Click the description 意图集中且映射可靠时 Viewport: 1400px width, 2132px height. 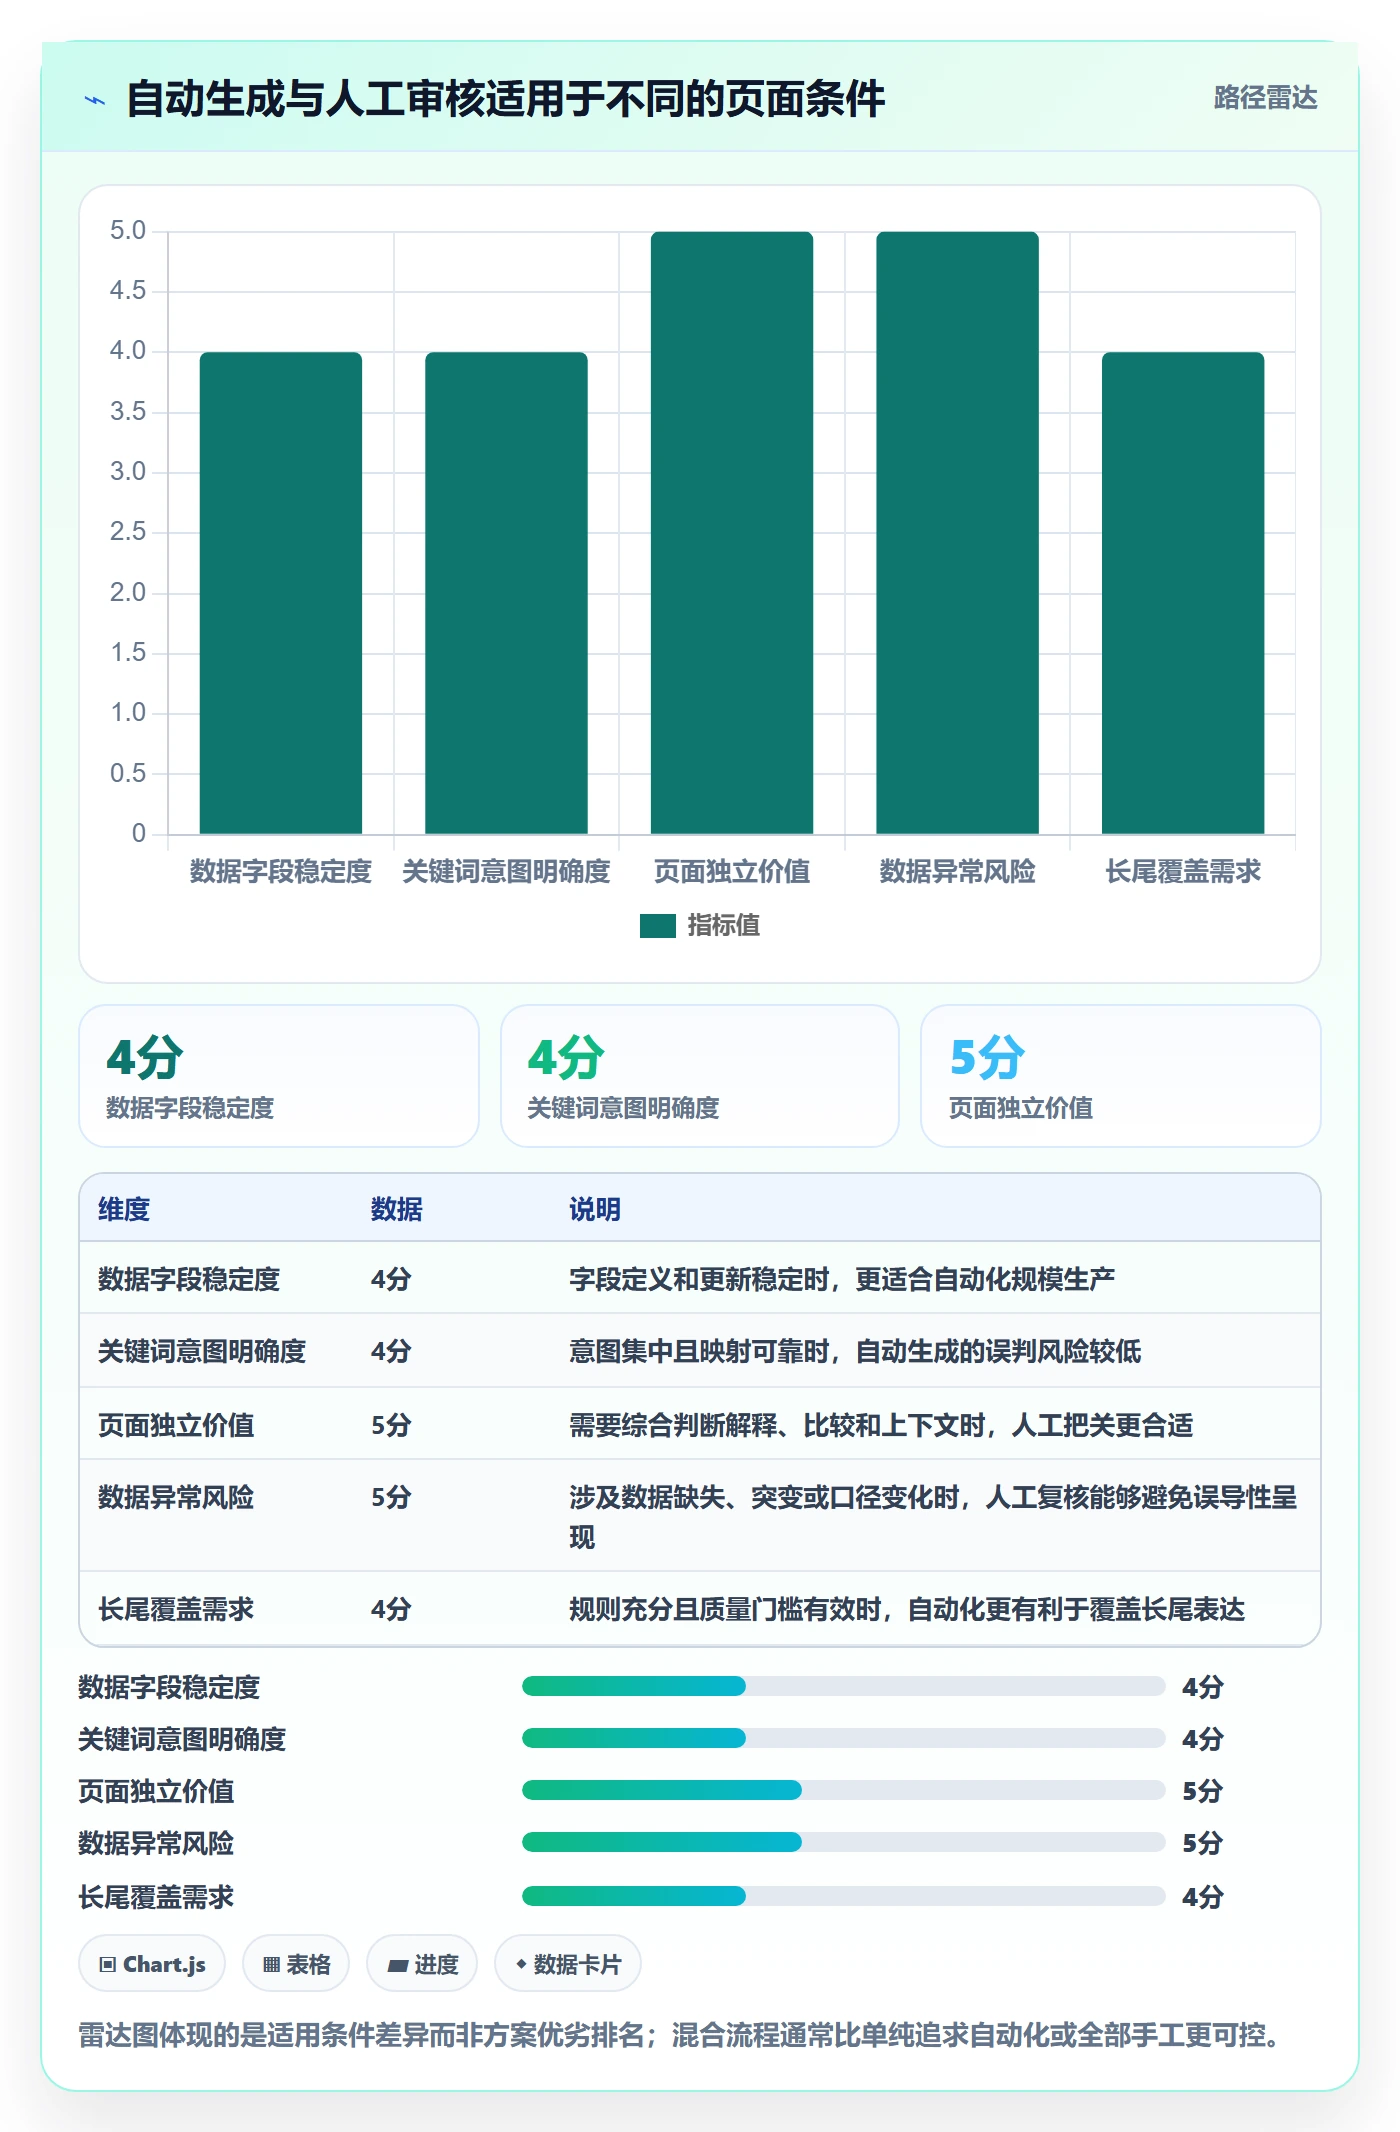click(x=855, y=1352)
